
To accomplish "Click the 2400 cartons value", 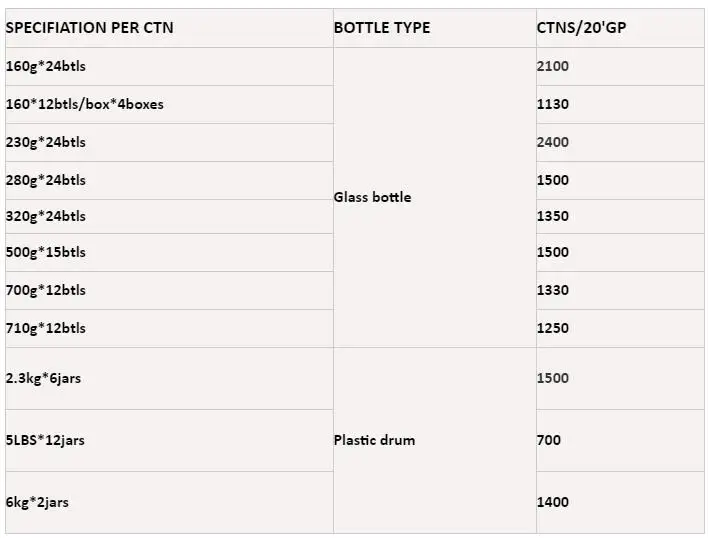I will click(x=553, y=142).
